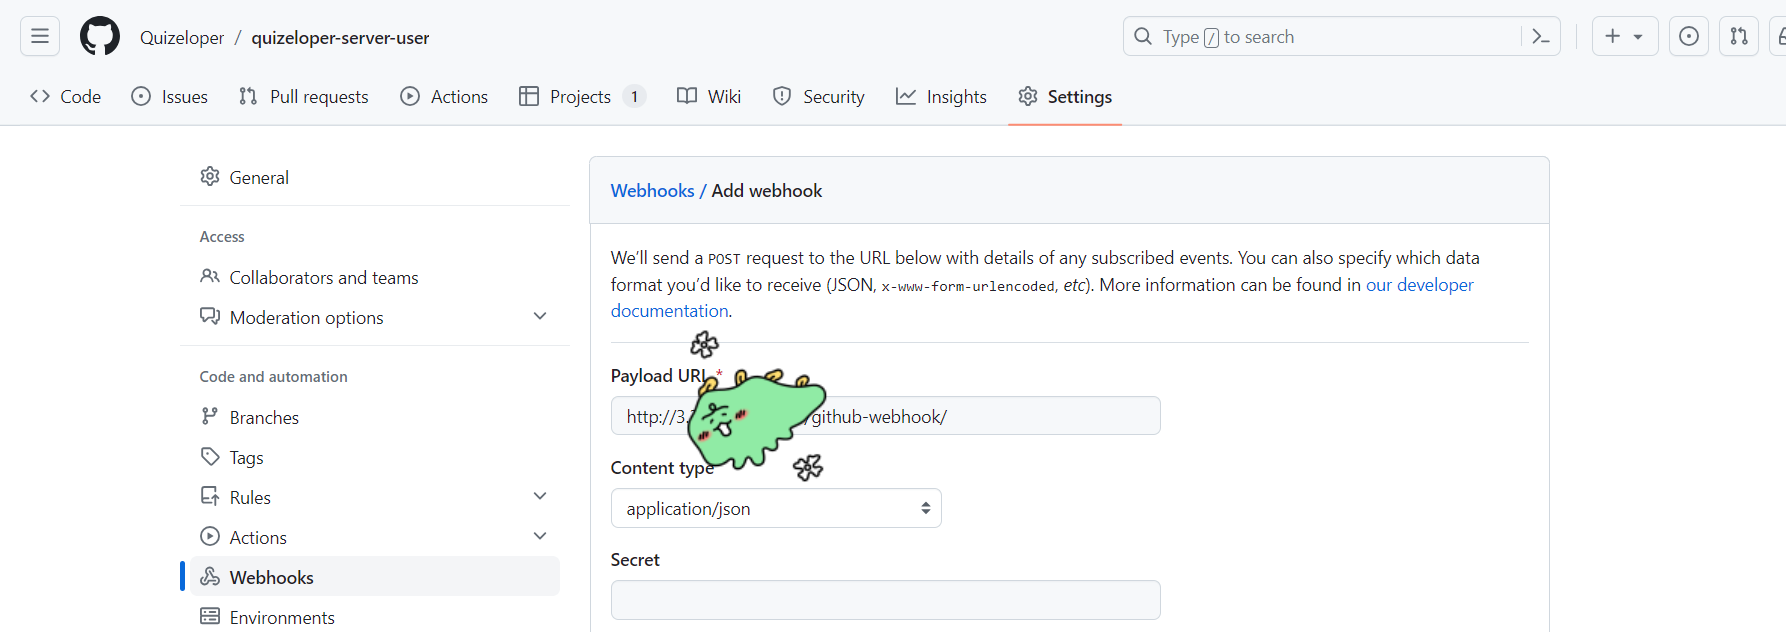Open pull requests icon in top header

(1739, 37)
